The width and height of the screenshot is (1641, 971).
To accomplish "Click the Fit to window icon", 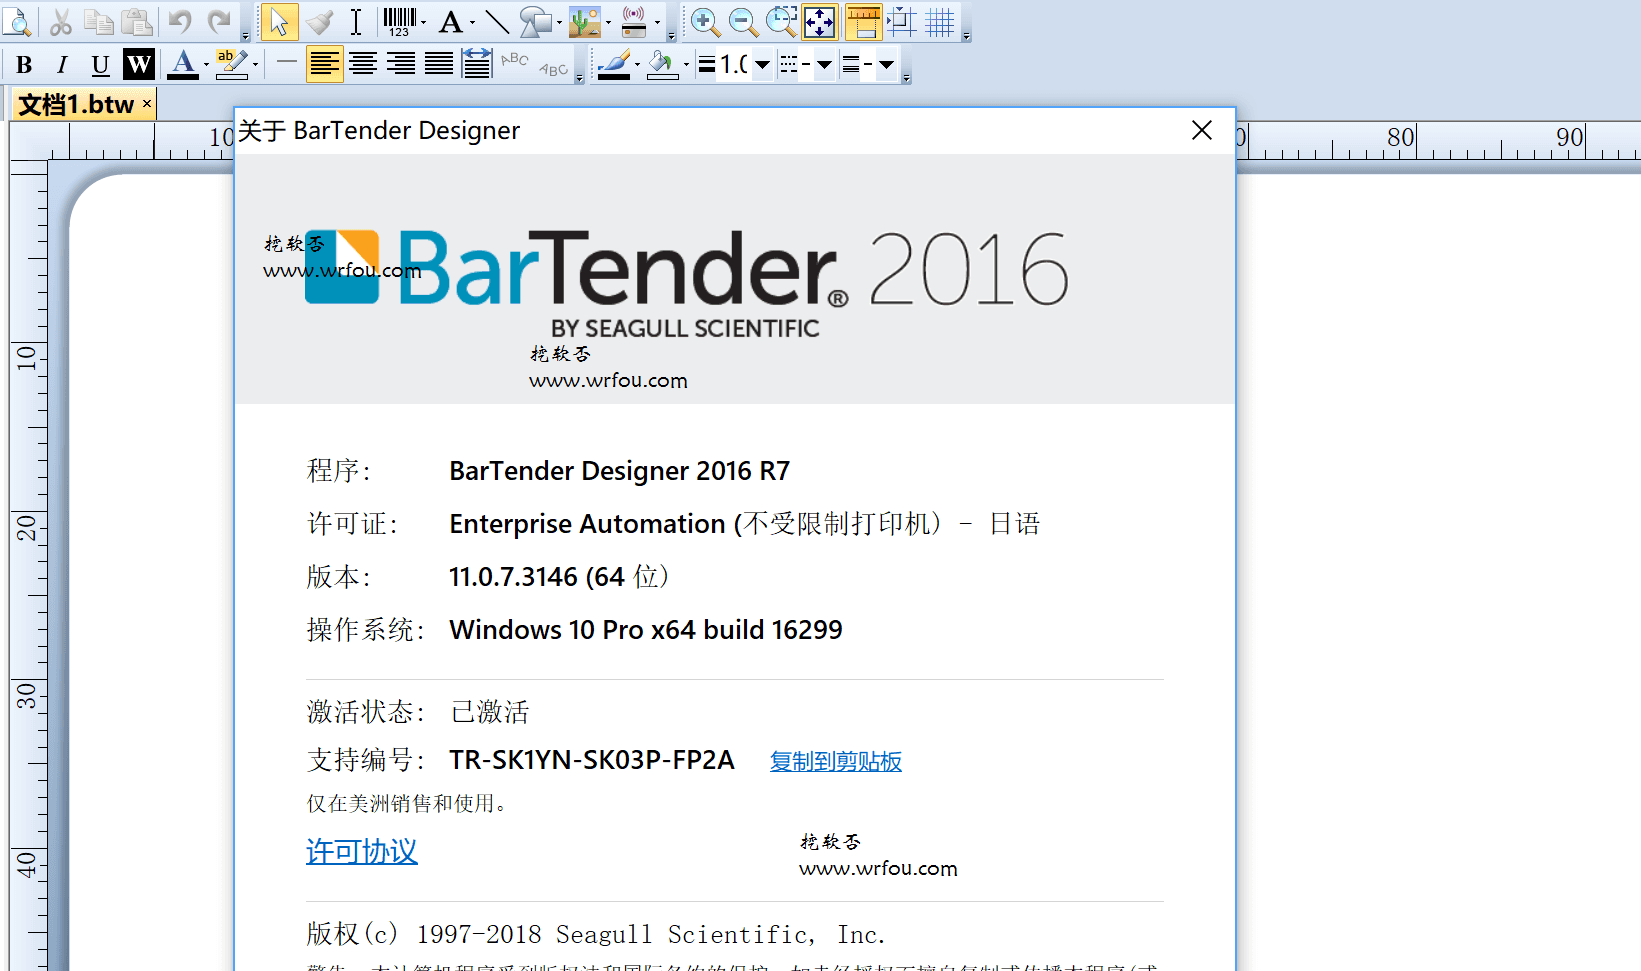I will pos(820,21).
